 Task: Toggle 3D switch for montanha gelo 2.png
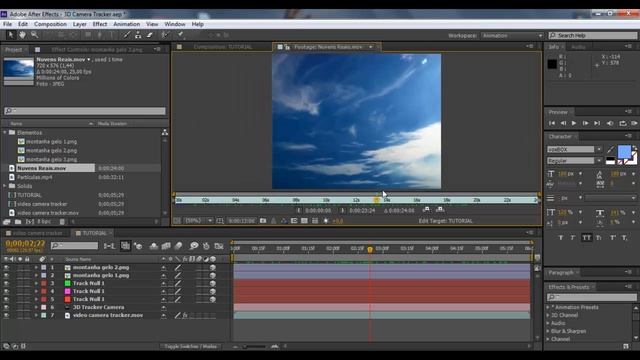tap(213, 267)
